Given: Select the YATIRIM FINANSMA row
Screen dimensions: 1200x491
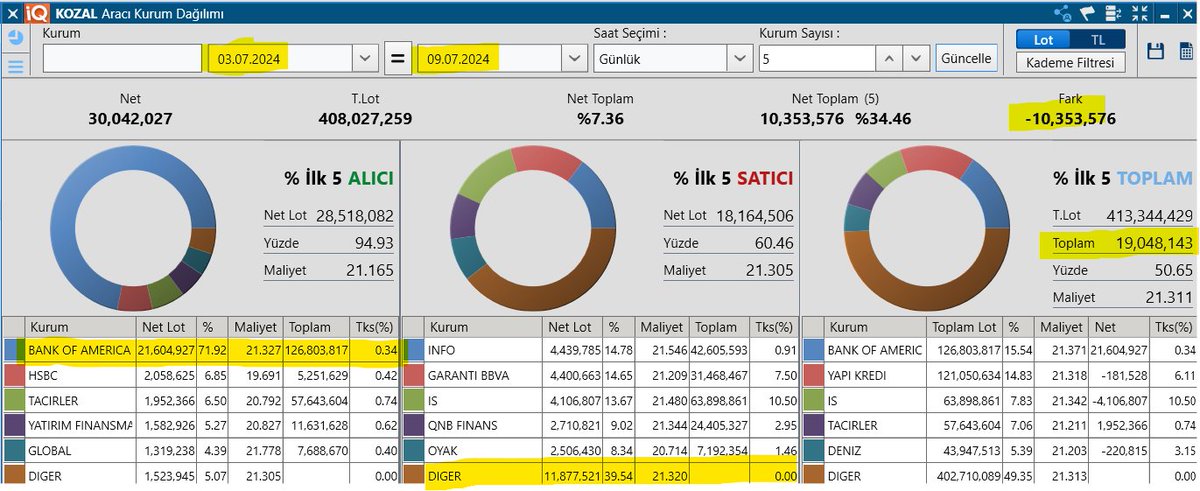Looking at the screenshot, I should 200,425.
